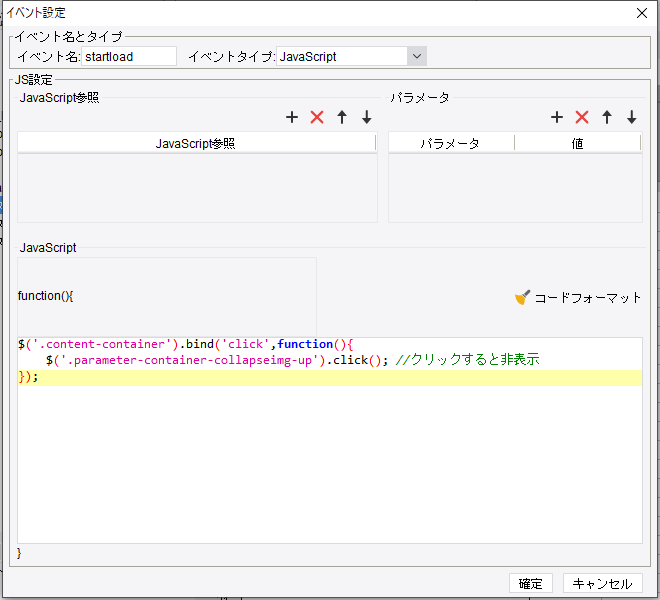The height and width of the screenshot is (600, 660).
Task: Close the イベント設定 dialog window
Action: click(x=641, y=13)
